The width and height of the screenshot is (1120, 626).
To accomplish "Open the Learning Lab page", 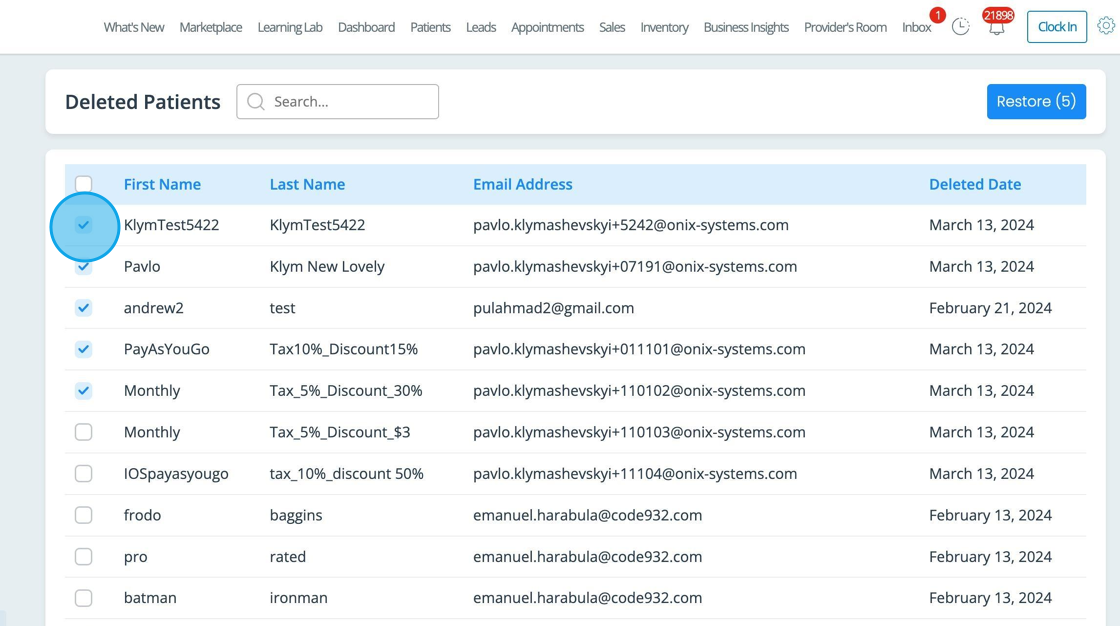I will tap(290, 27).
